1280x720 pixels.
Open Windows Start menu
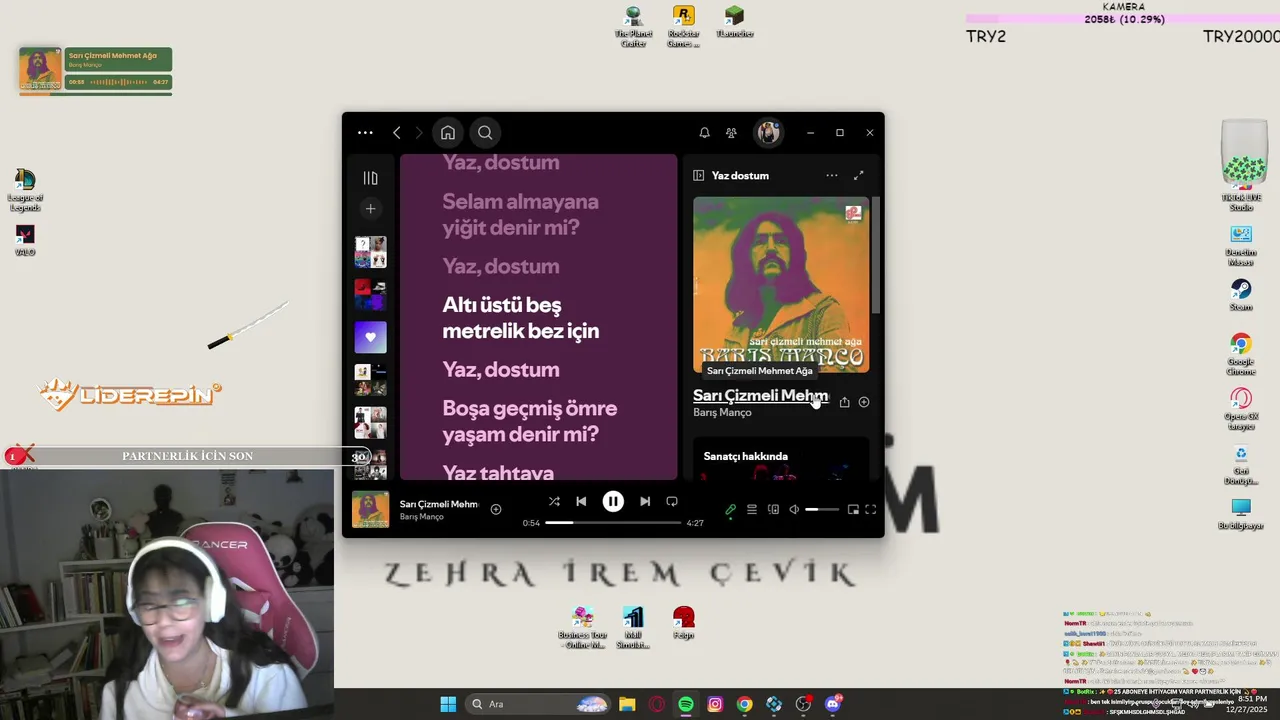448,704
